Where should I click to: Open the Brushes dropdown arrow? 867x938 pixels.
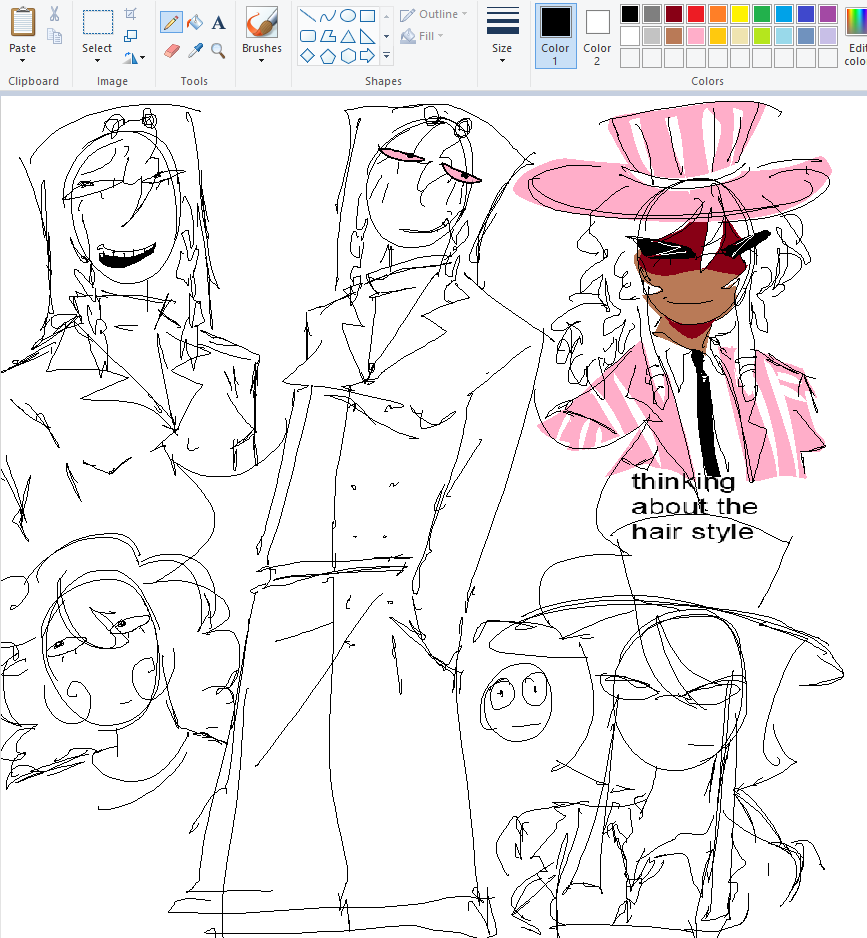[261, 61]
